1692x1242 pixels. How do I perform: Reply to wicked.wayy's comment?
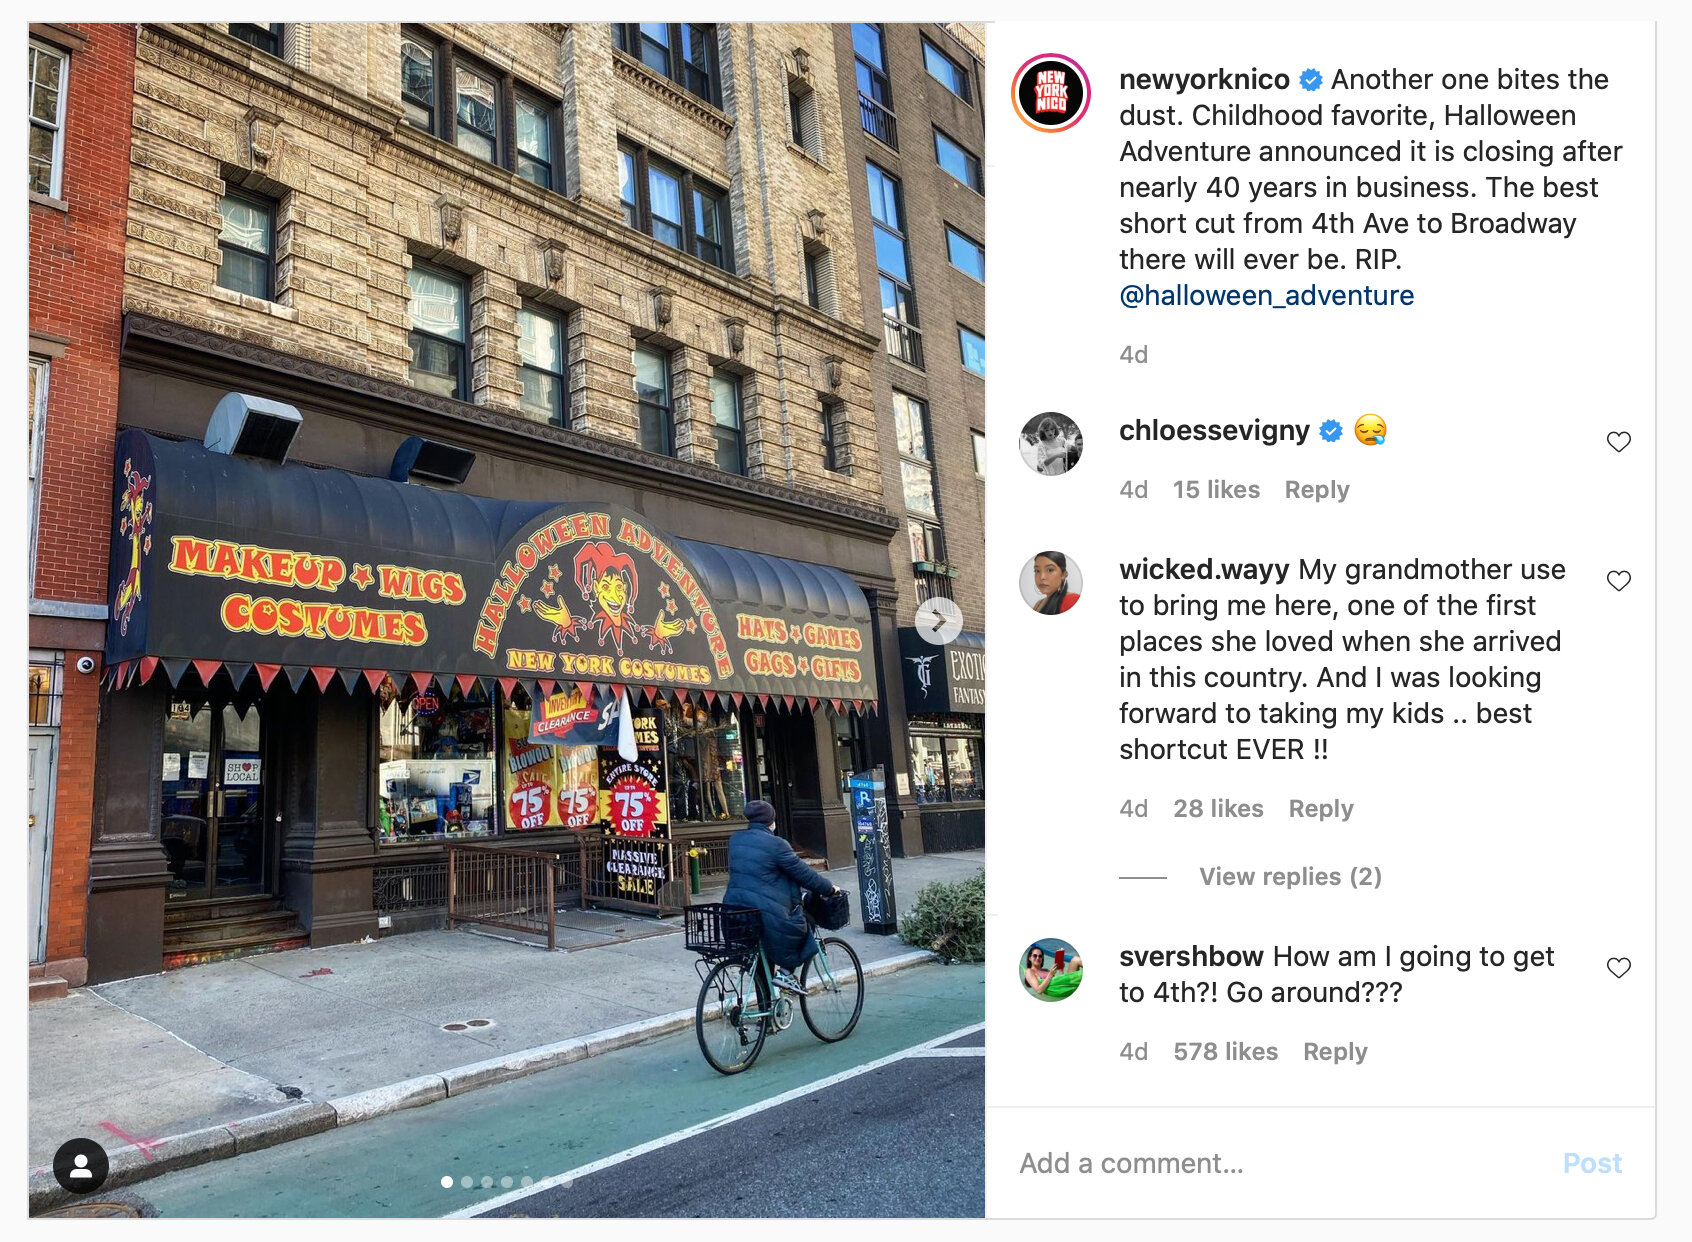tap(1321, 809)
